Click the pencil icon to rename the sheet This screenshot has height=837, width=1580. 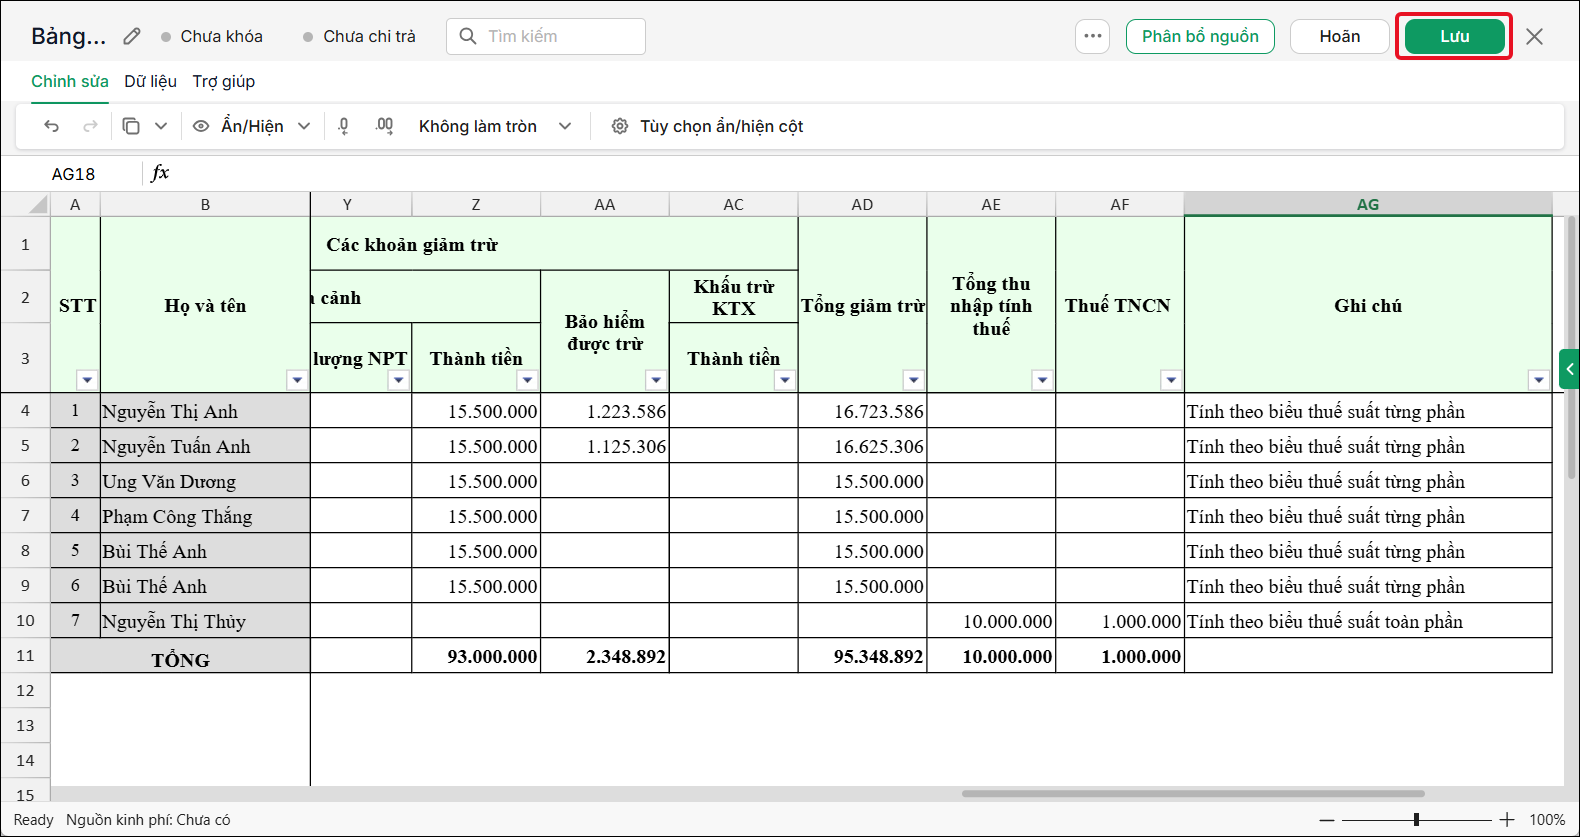coord(132,36)
